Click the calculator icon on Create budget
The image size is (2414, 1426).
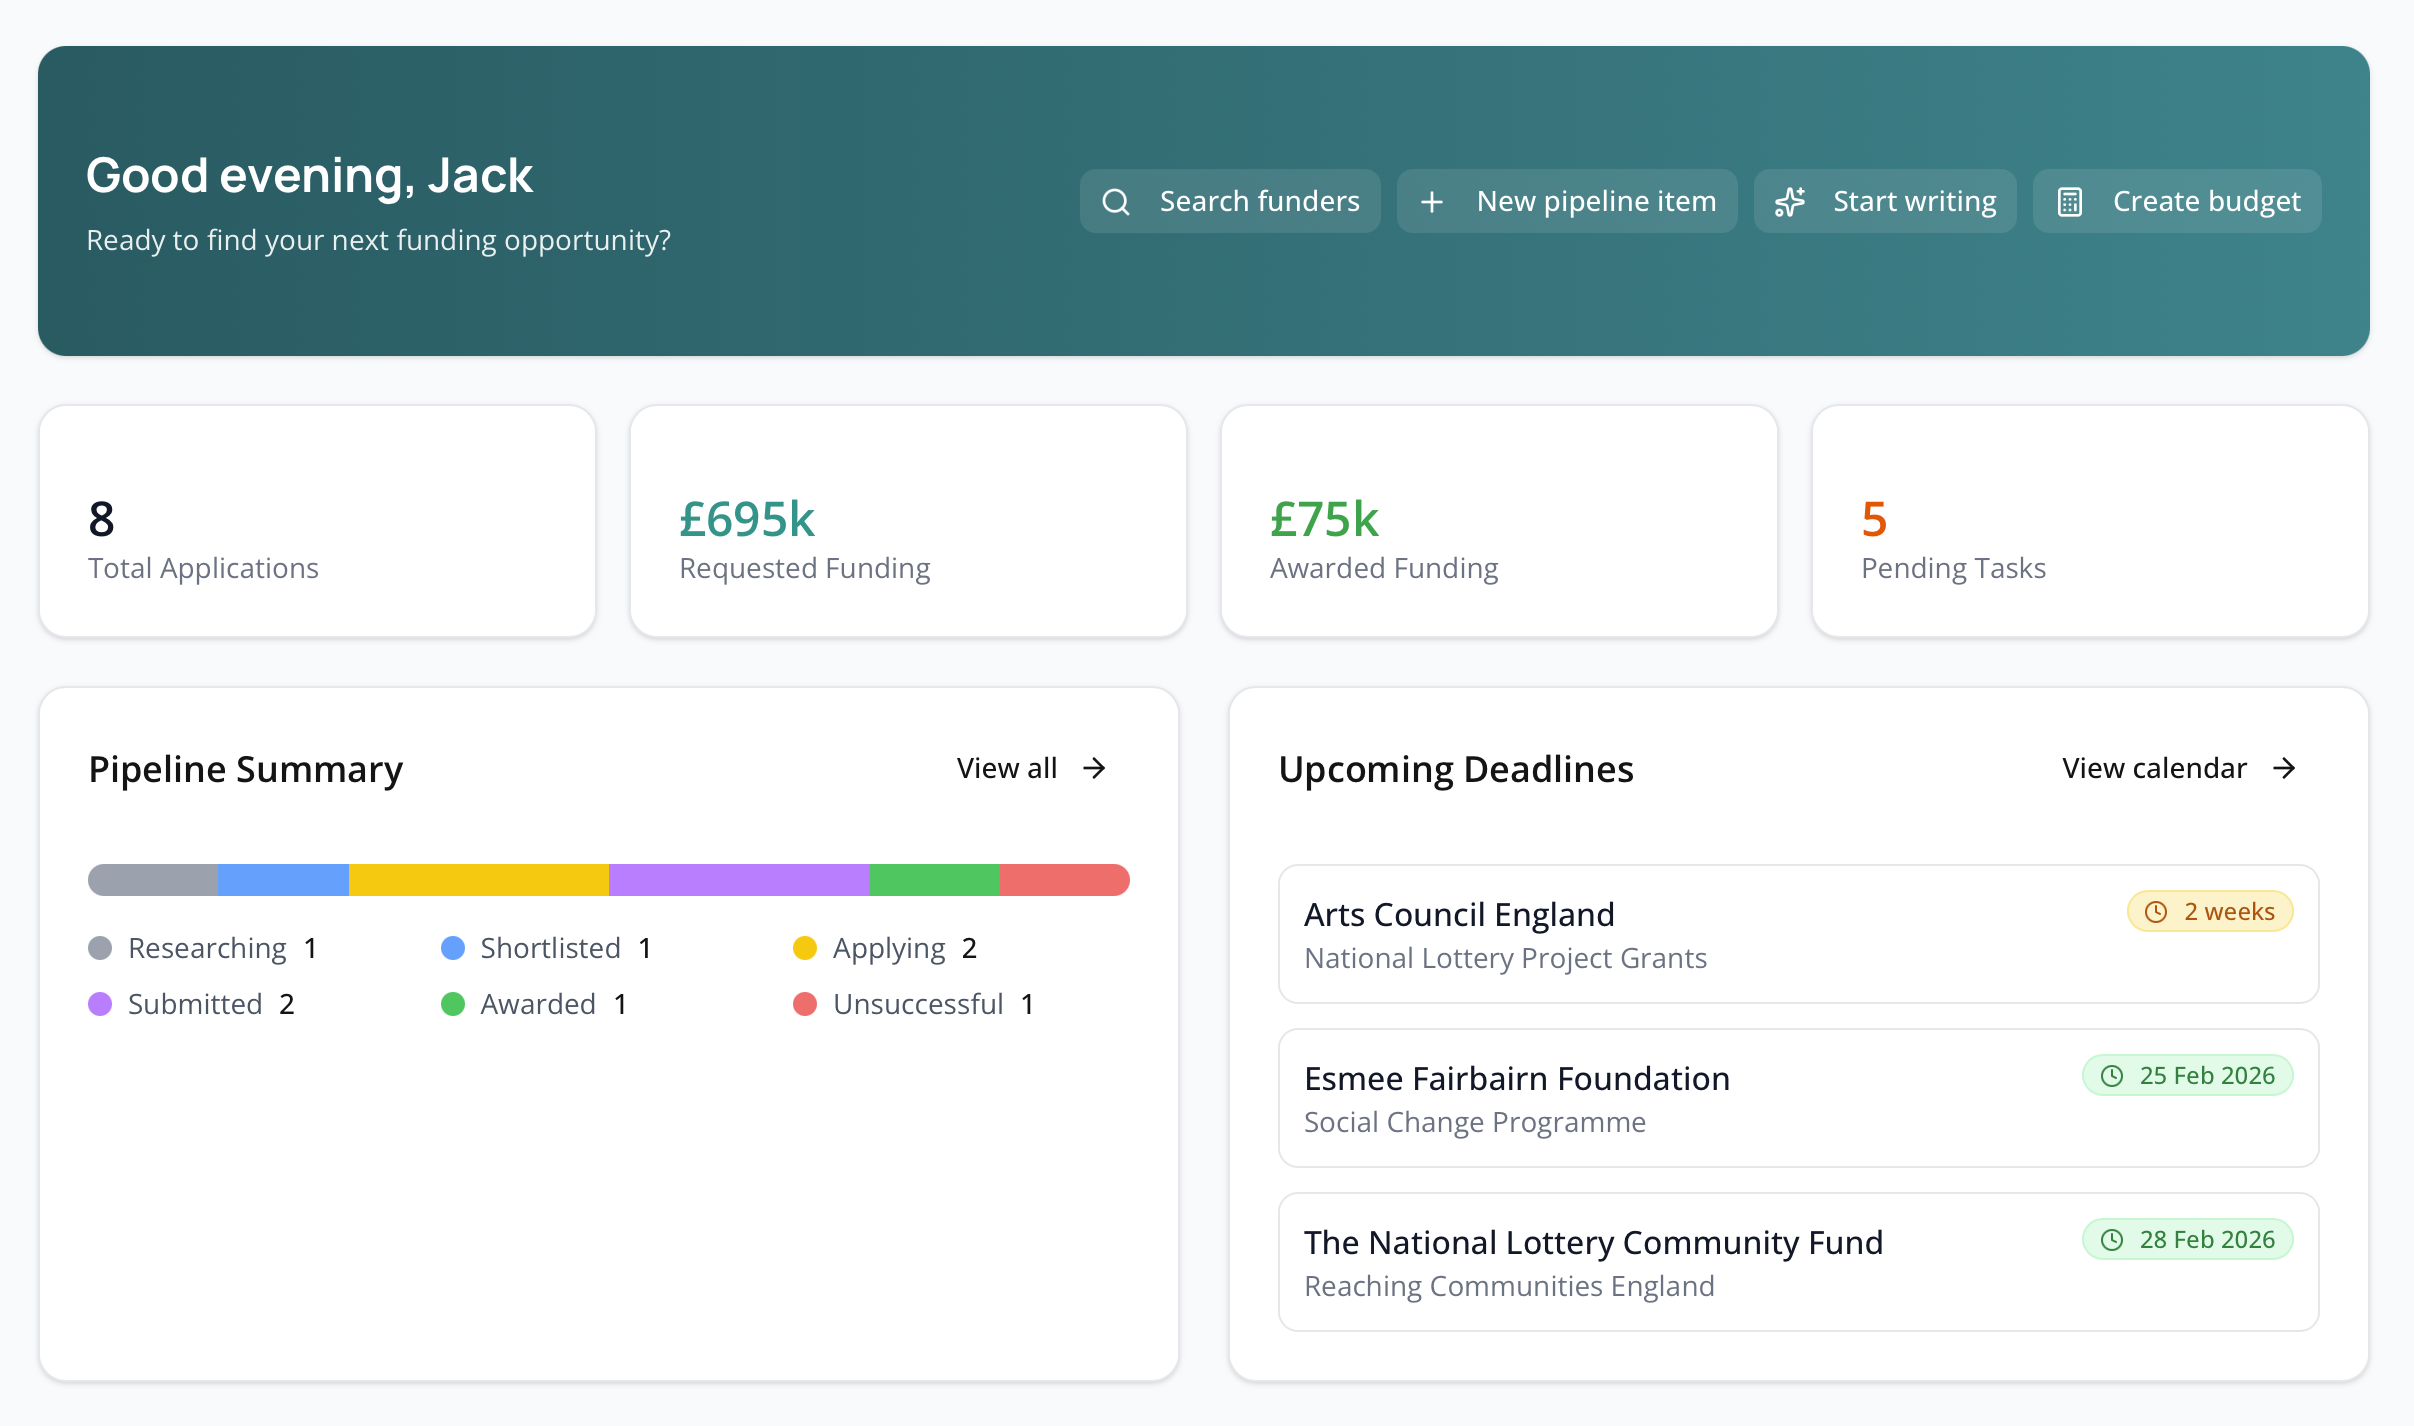(x=2069, y=202)
